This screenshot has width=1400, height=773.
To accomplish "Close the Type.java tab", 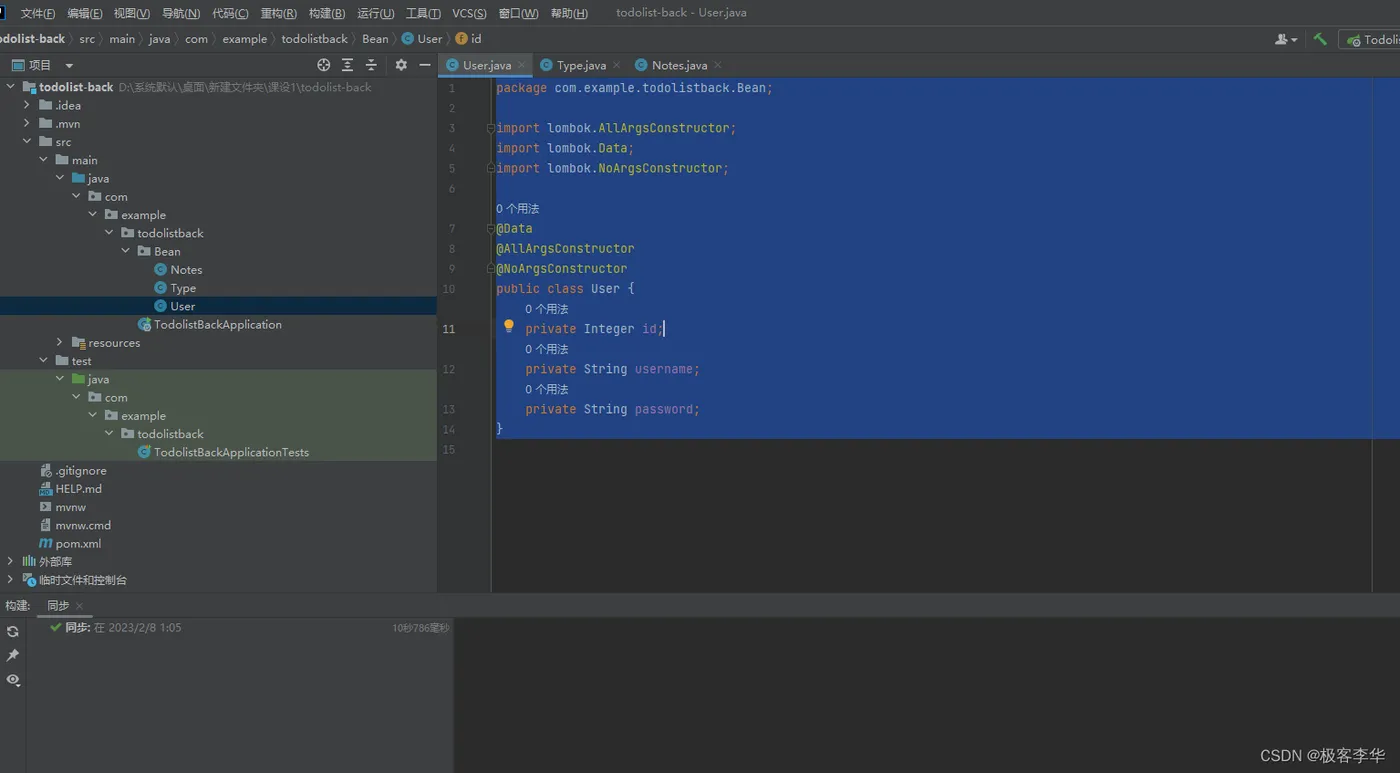I will coord(616,65).
